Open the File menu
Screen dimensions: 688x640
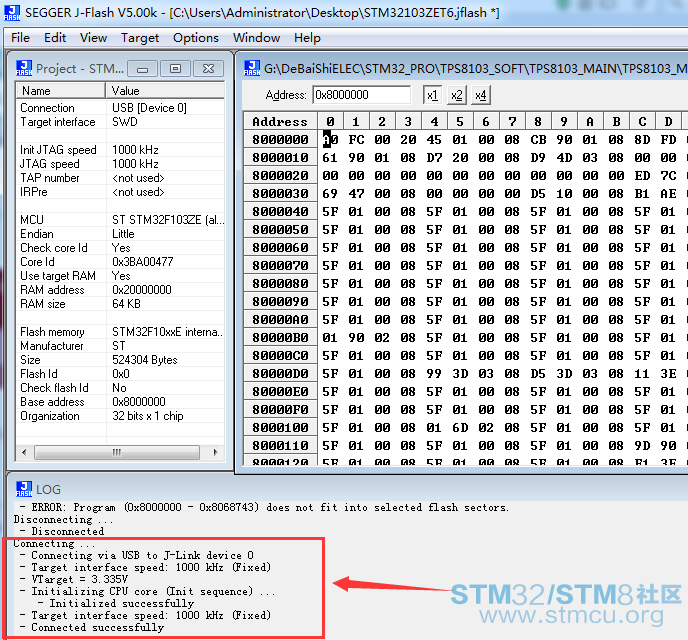(20, 38)
